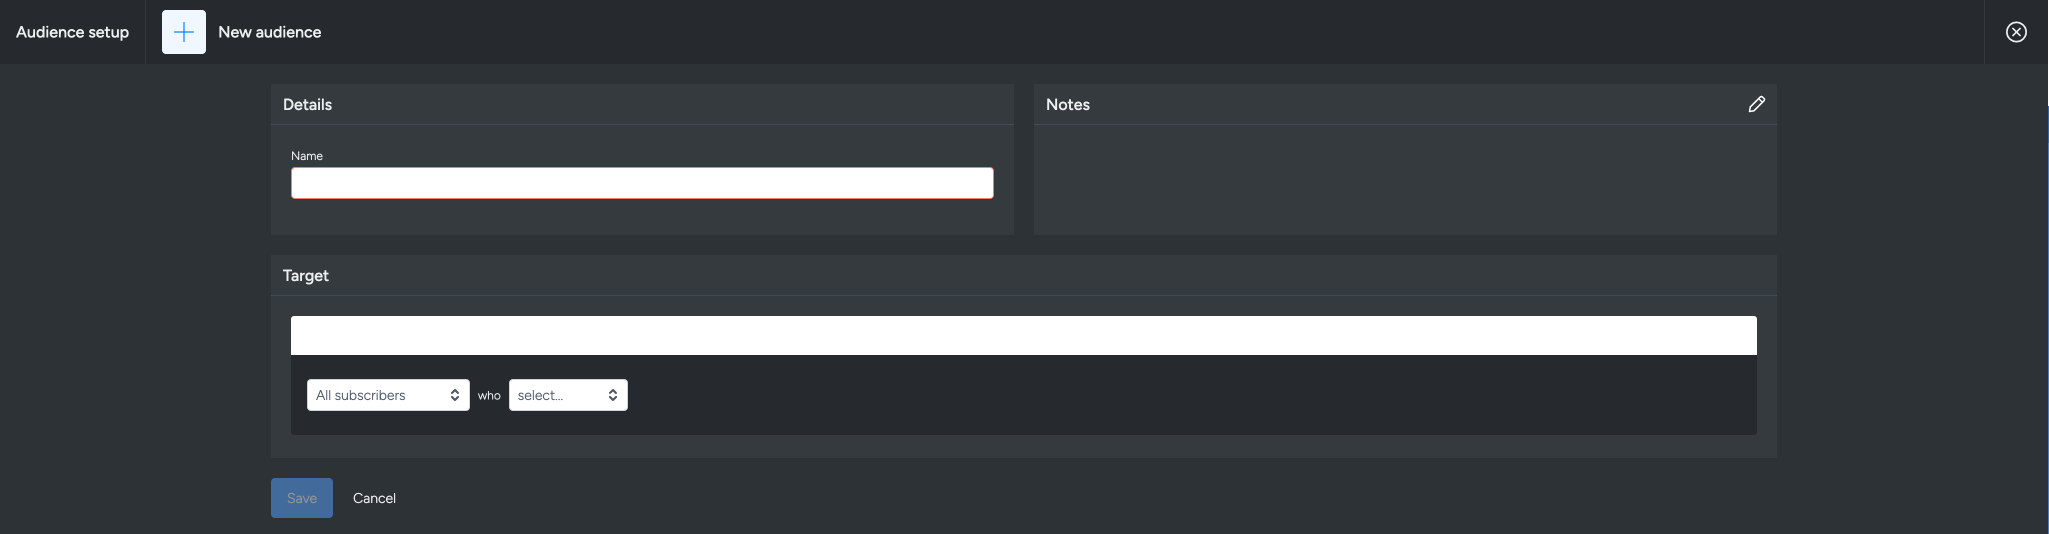This screenshot has height=534, width=2049.
Task: Go to the Audience setup tab
Action: coord(72,32)
